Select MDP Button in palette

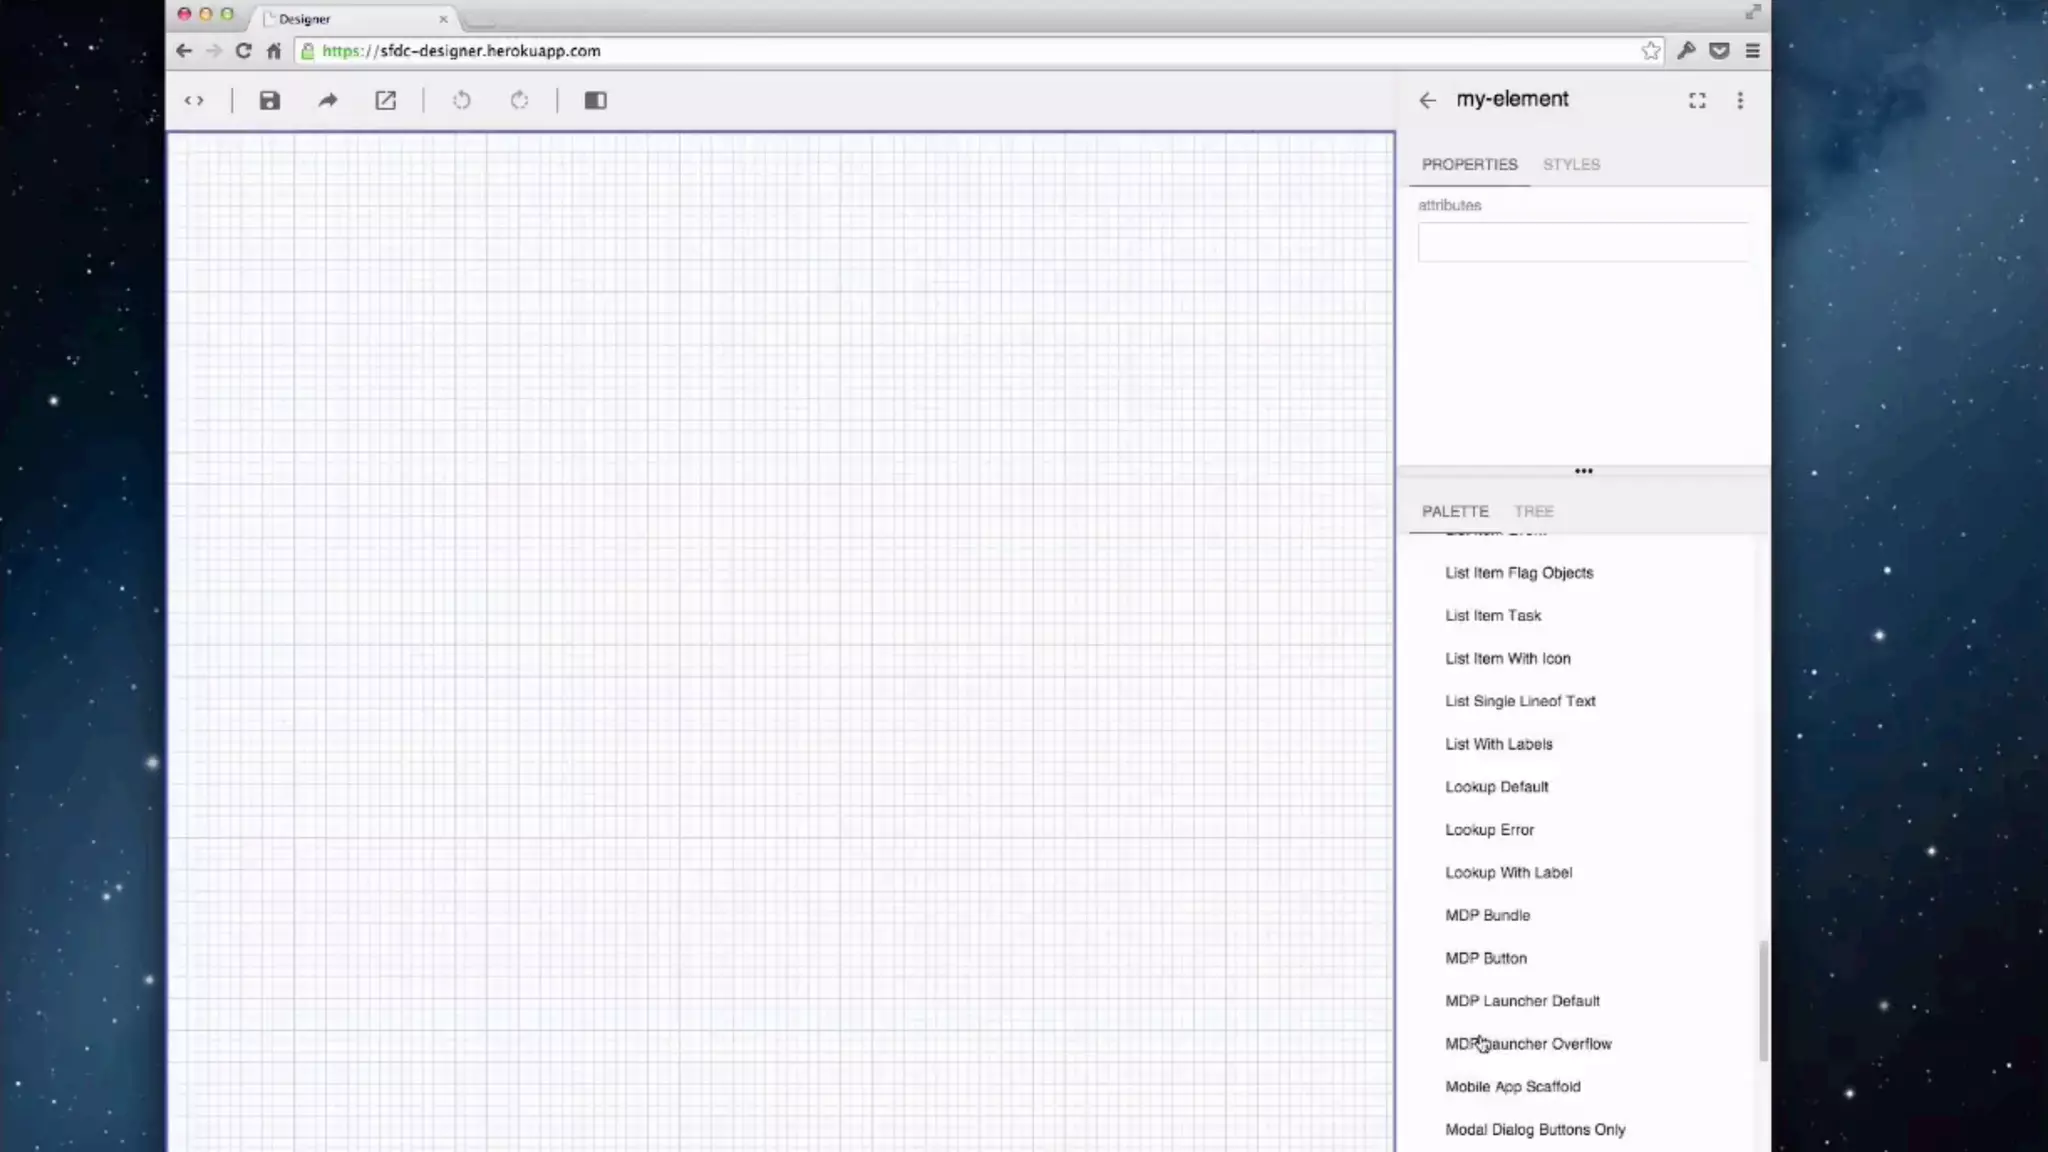[1485, 958]
